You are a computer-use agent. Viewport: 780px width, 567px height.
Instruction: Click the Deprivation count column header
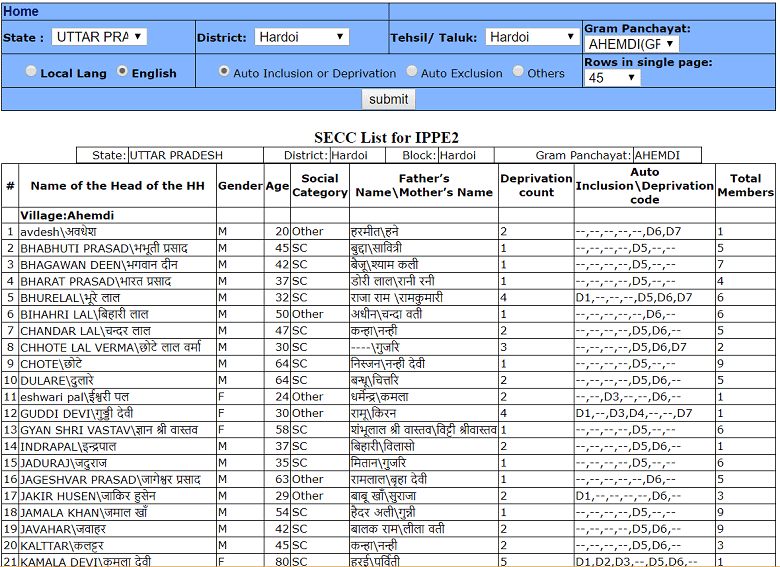point(536,186)
